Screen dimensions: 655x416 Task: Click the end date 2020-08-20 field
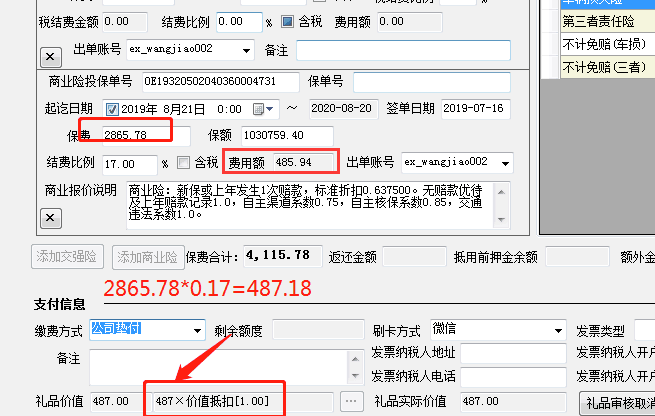[x=344, y=109]
